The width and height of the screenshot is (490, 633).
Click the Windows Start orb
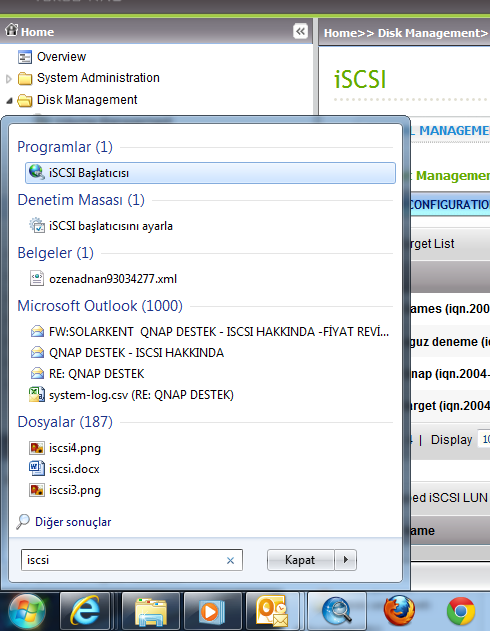point(27,612)
